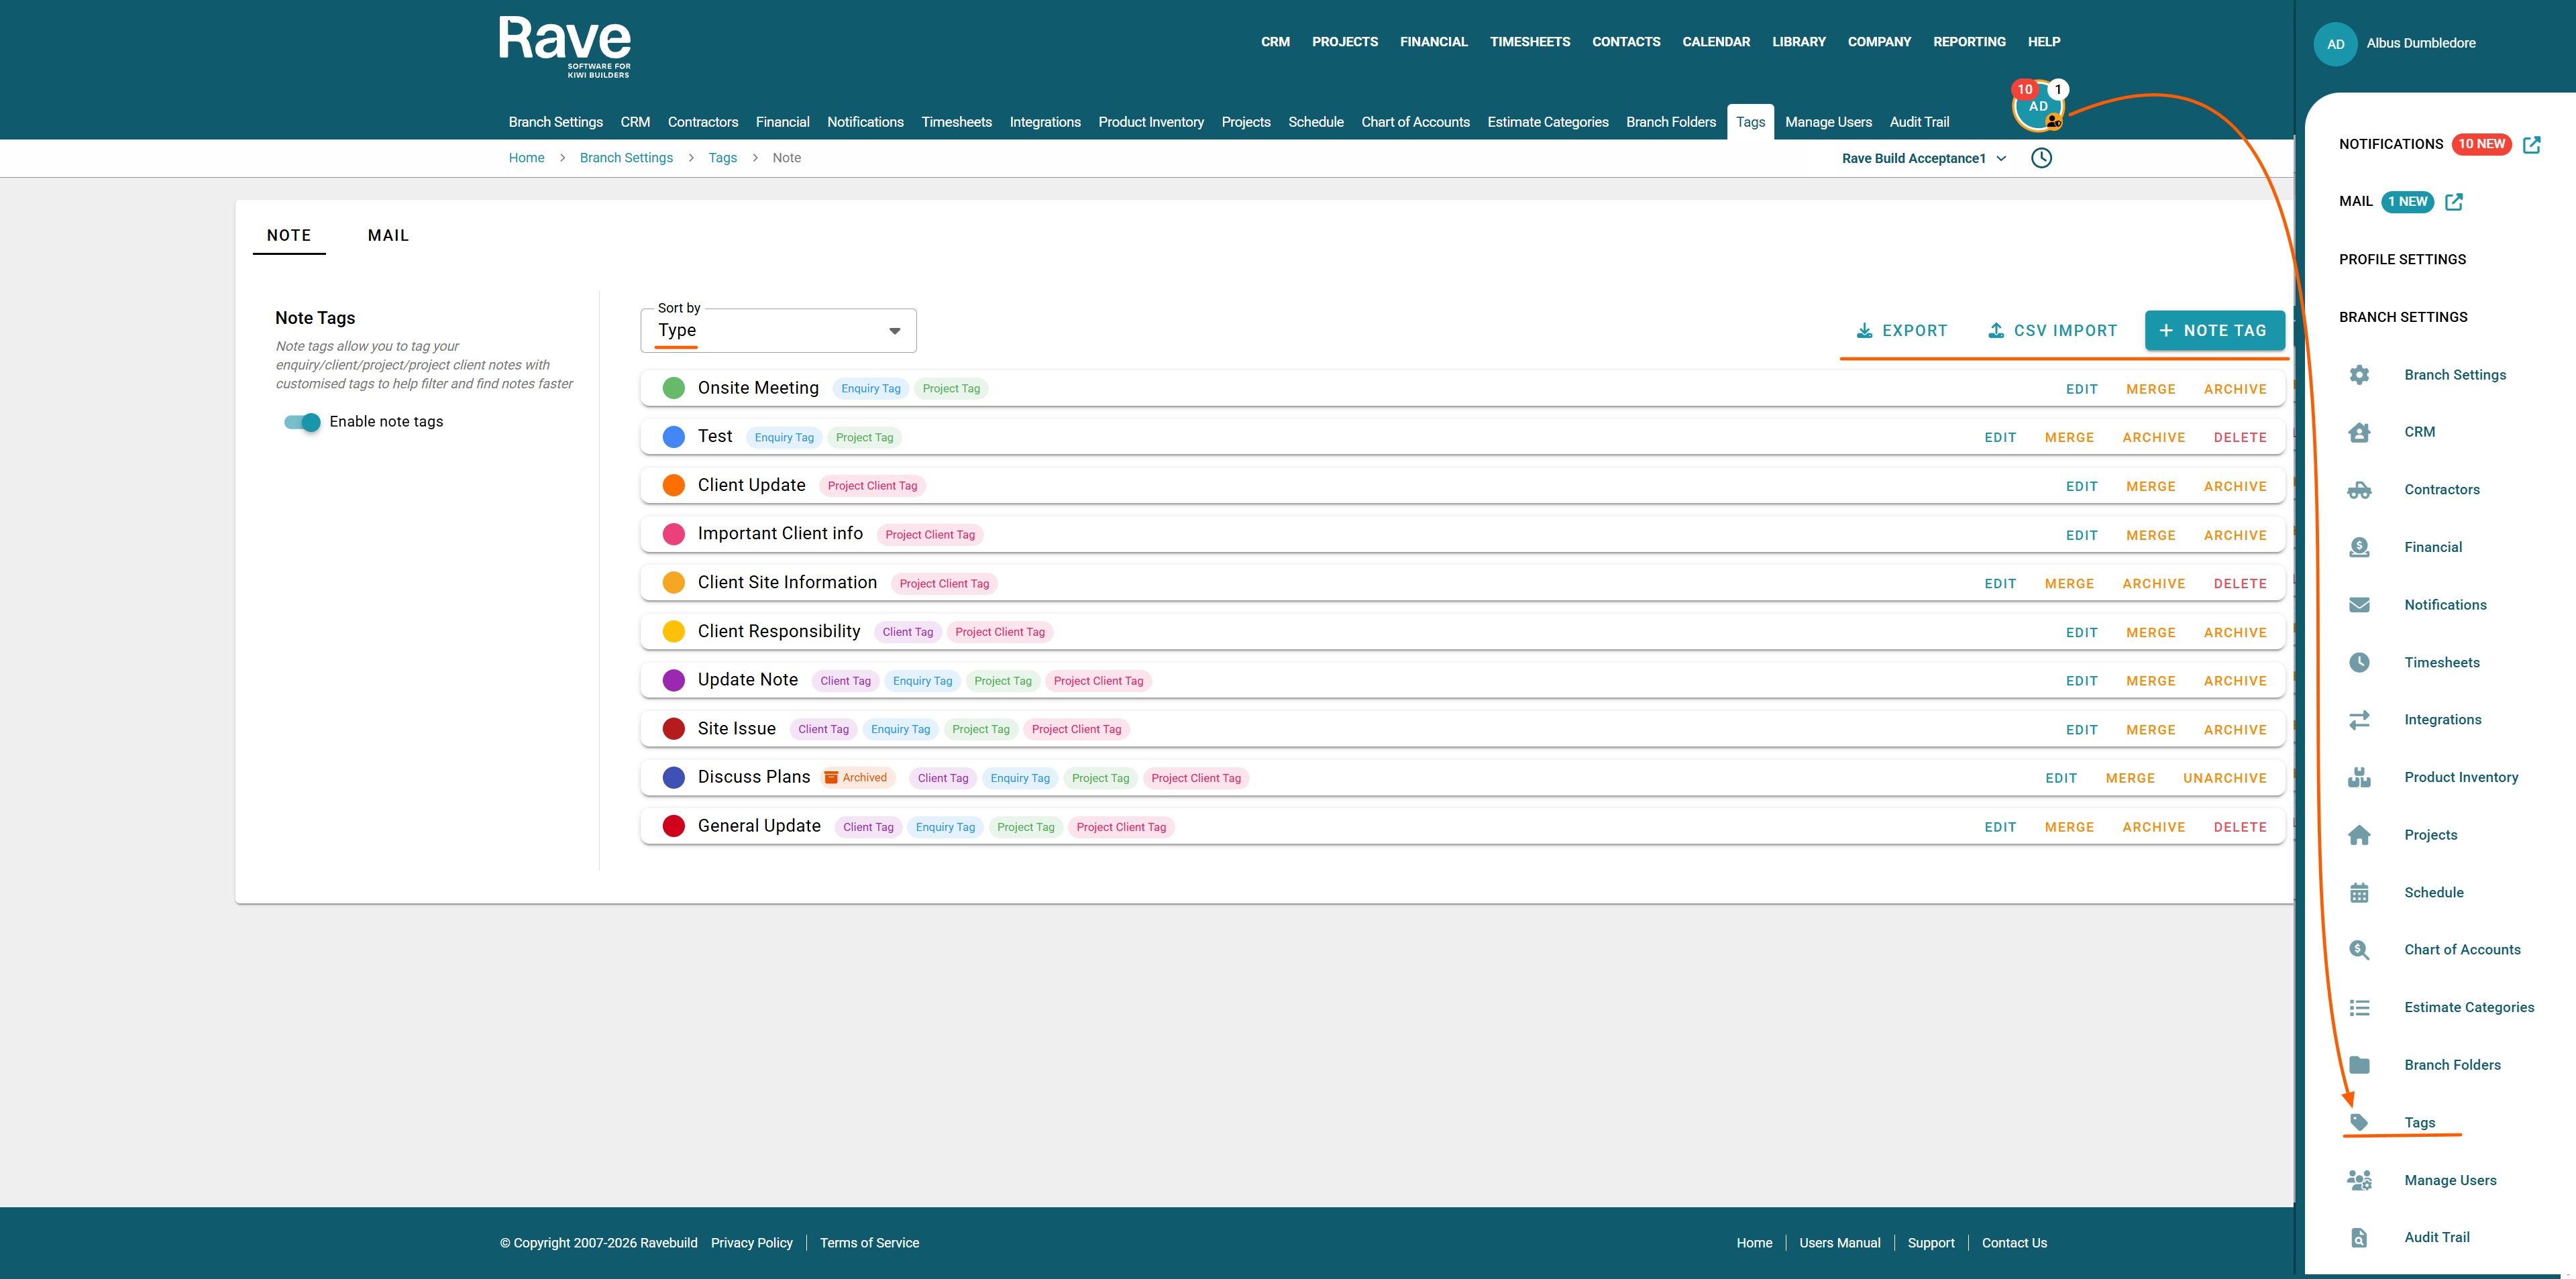The image size is (2576, 1279).
Task: Click green color dot of Onsite Meeting
Action: 673,389
